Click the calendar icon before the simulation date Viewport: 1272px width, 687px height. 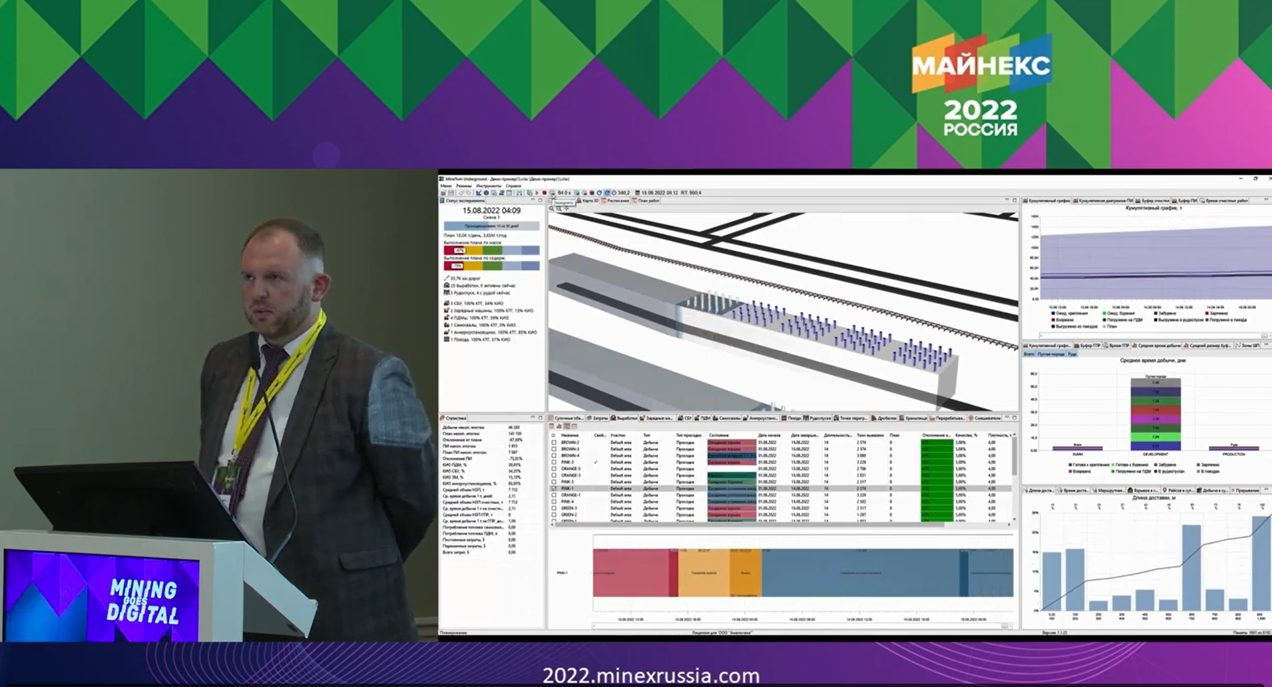click(638, 193)
